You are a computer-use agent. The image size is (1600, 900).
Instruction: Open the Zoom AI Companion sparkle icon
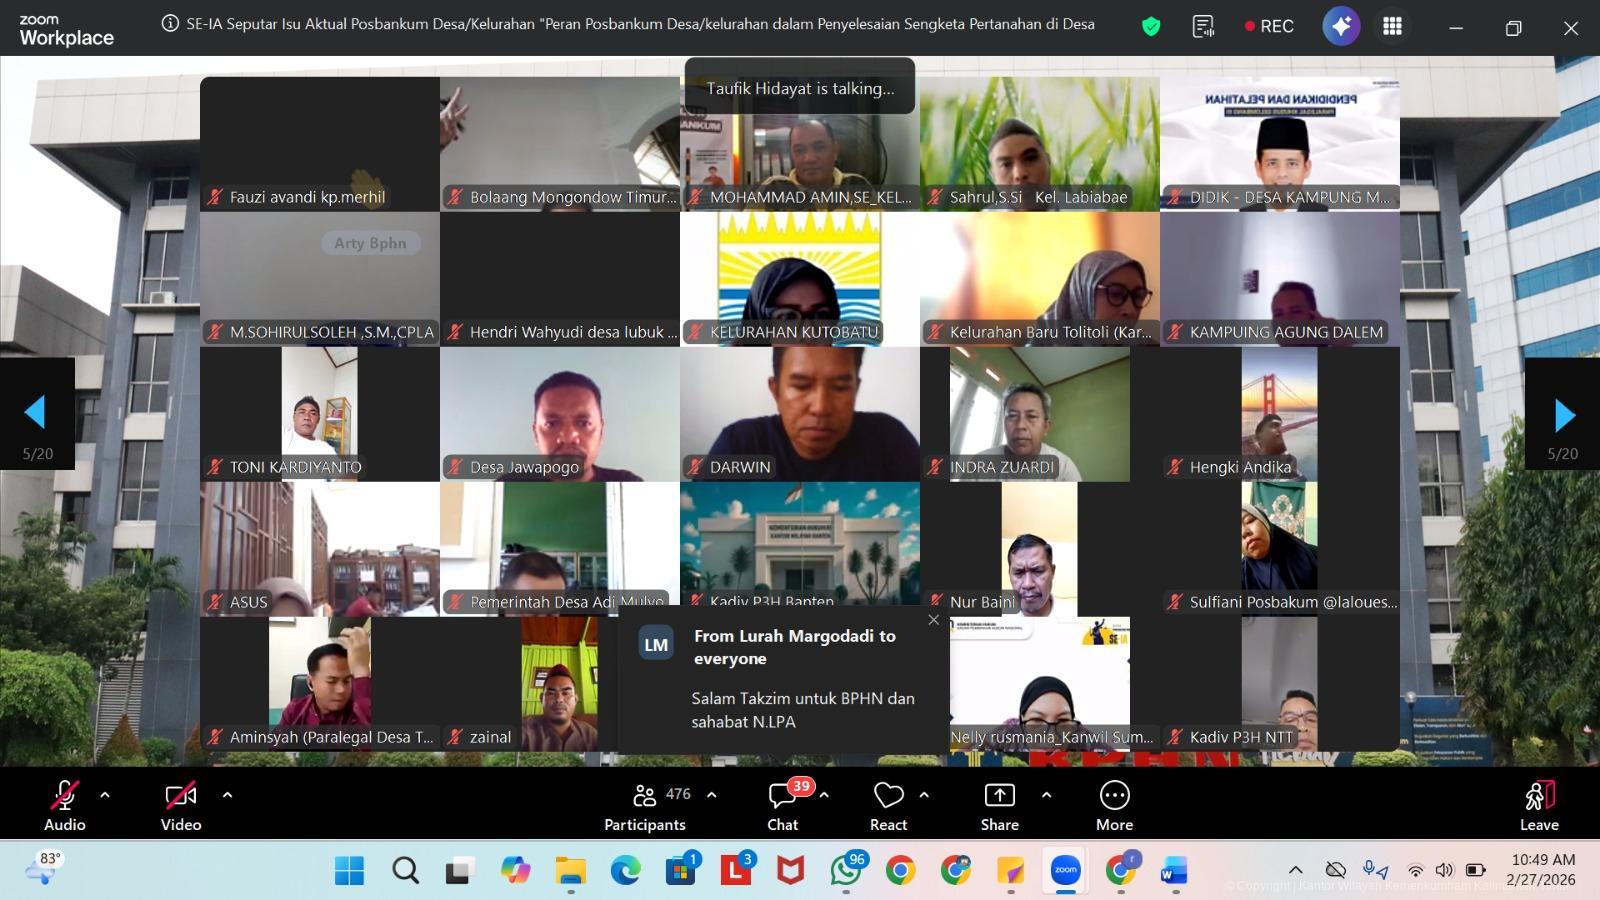1341,27
